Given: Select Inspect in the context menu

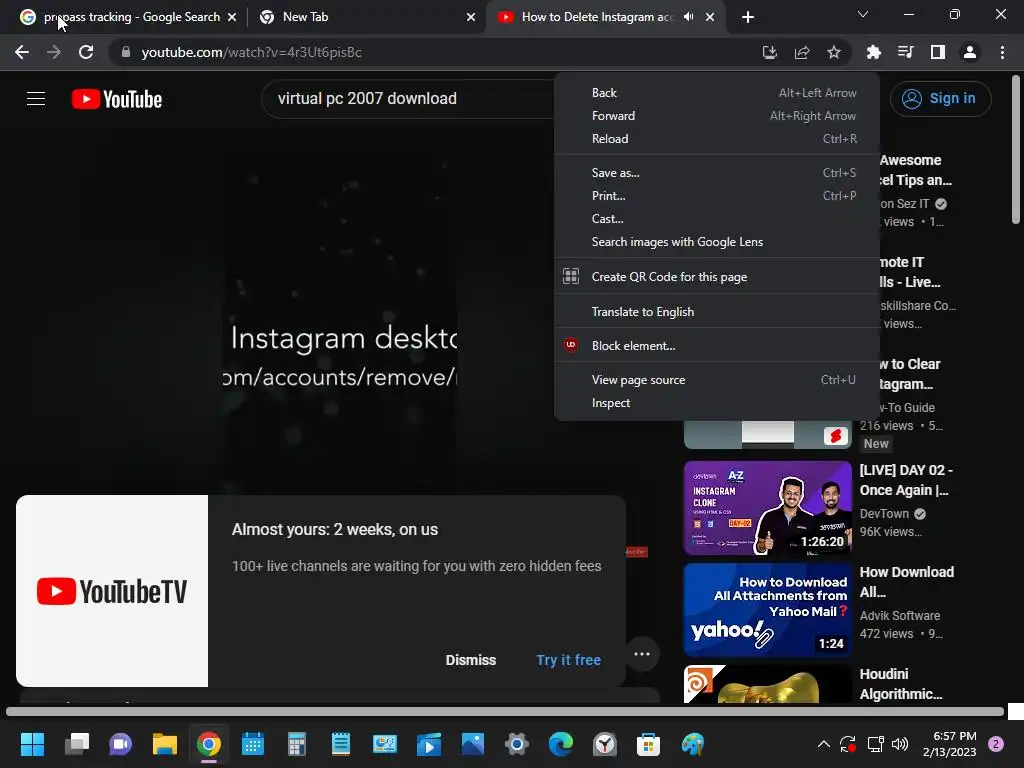Looking at the screenshot, I should [x=717, y=403].
